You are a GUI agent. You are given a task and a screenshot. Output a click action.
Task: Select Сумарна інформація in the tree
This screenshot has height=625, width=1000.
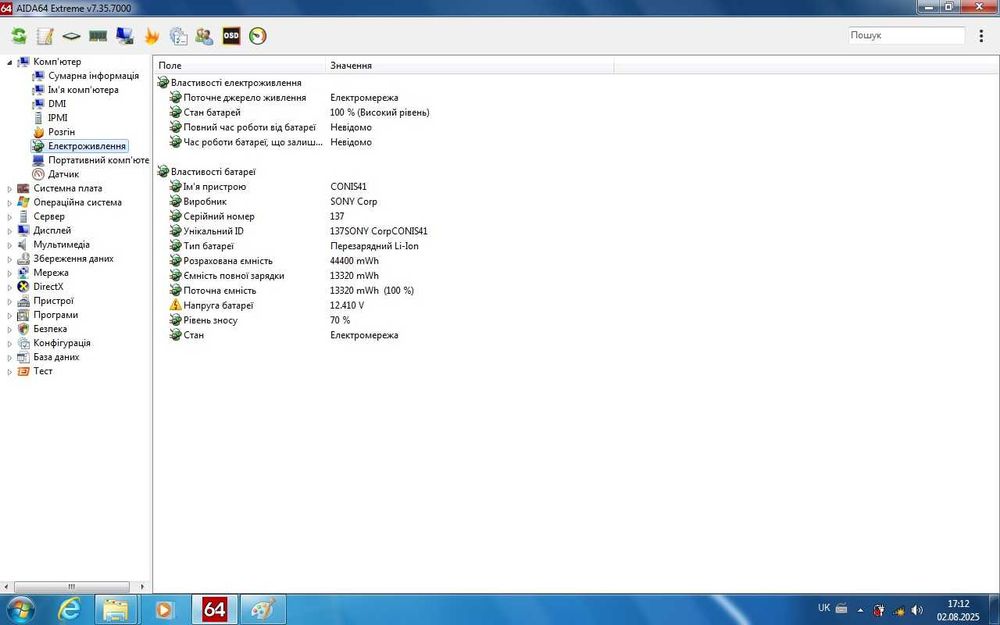(x=93, y=76)
